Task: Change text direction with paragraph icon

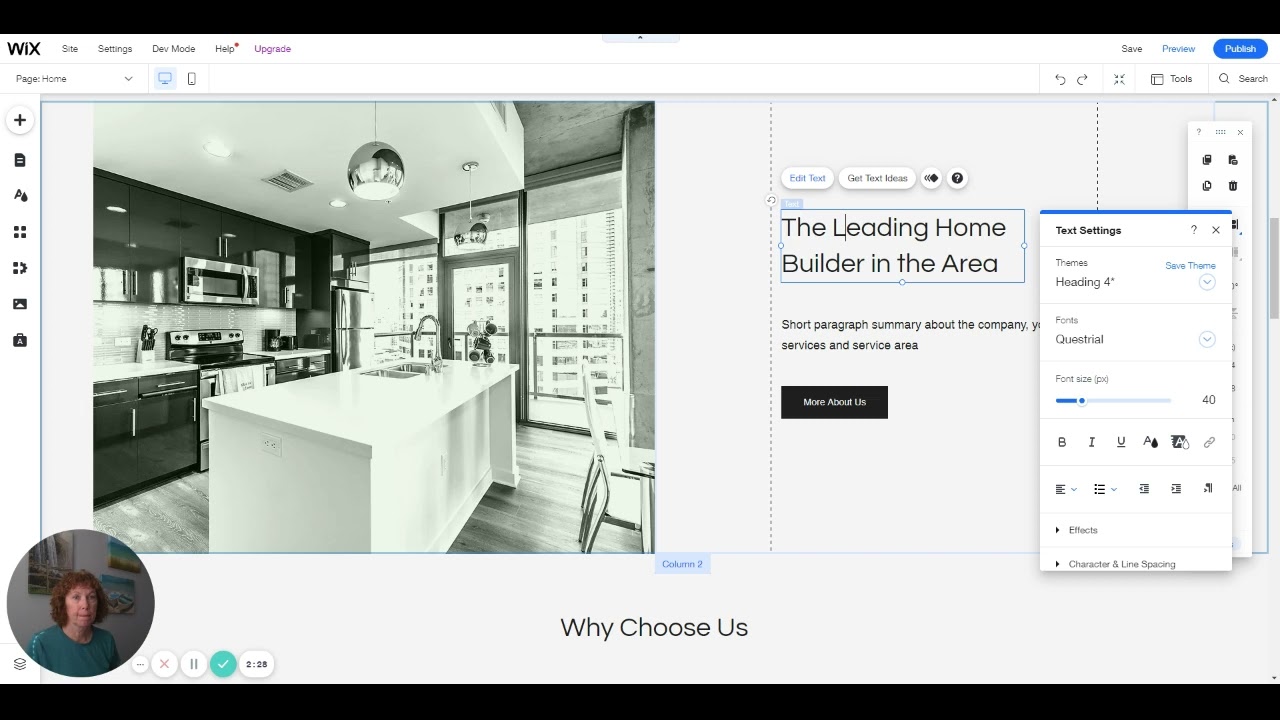Action: [x=1208, y=489]
